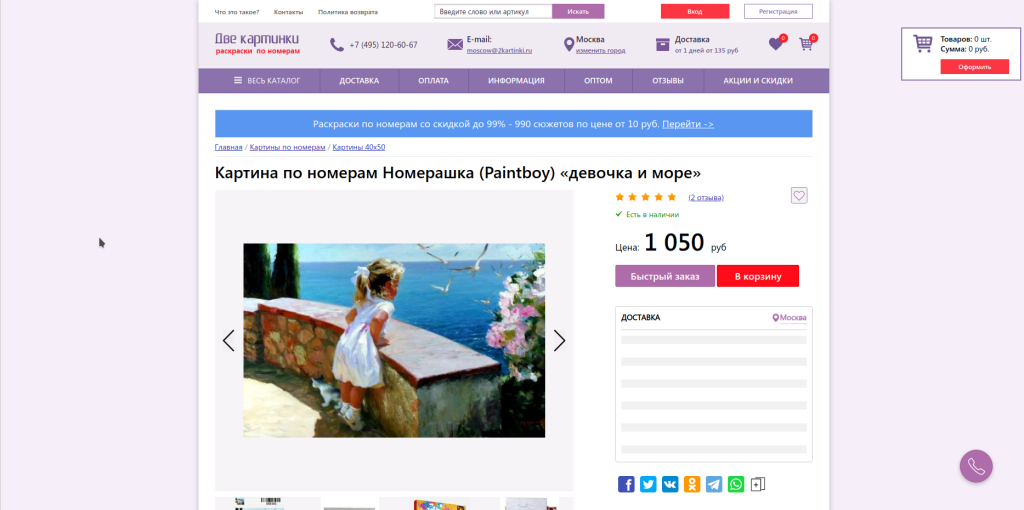The height and width of the screenshot is (510, 1024).
Task: Open header shopping cart icon
Action: pos(806,44)
